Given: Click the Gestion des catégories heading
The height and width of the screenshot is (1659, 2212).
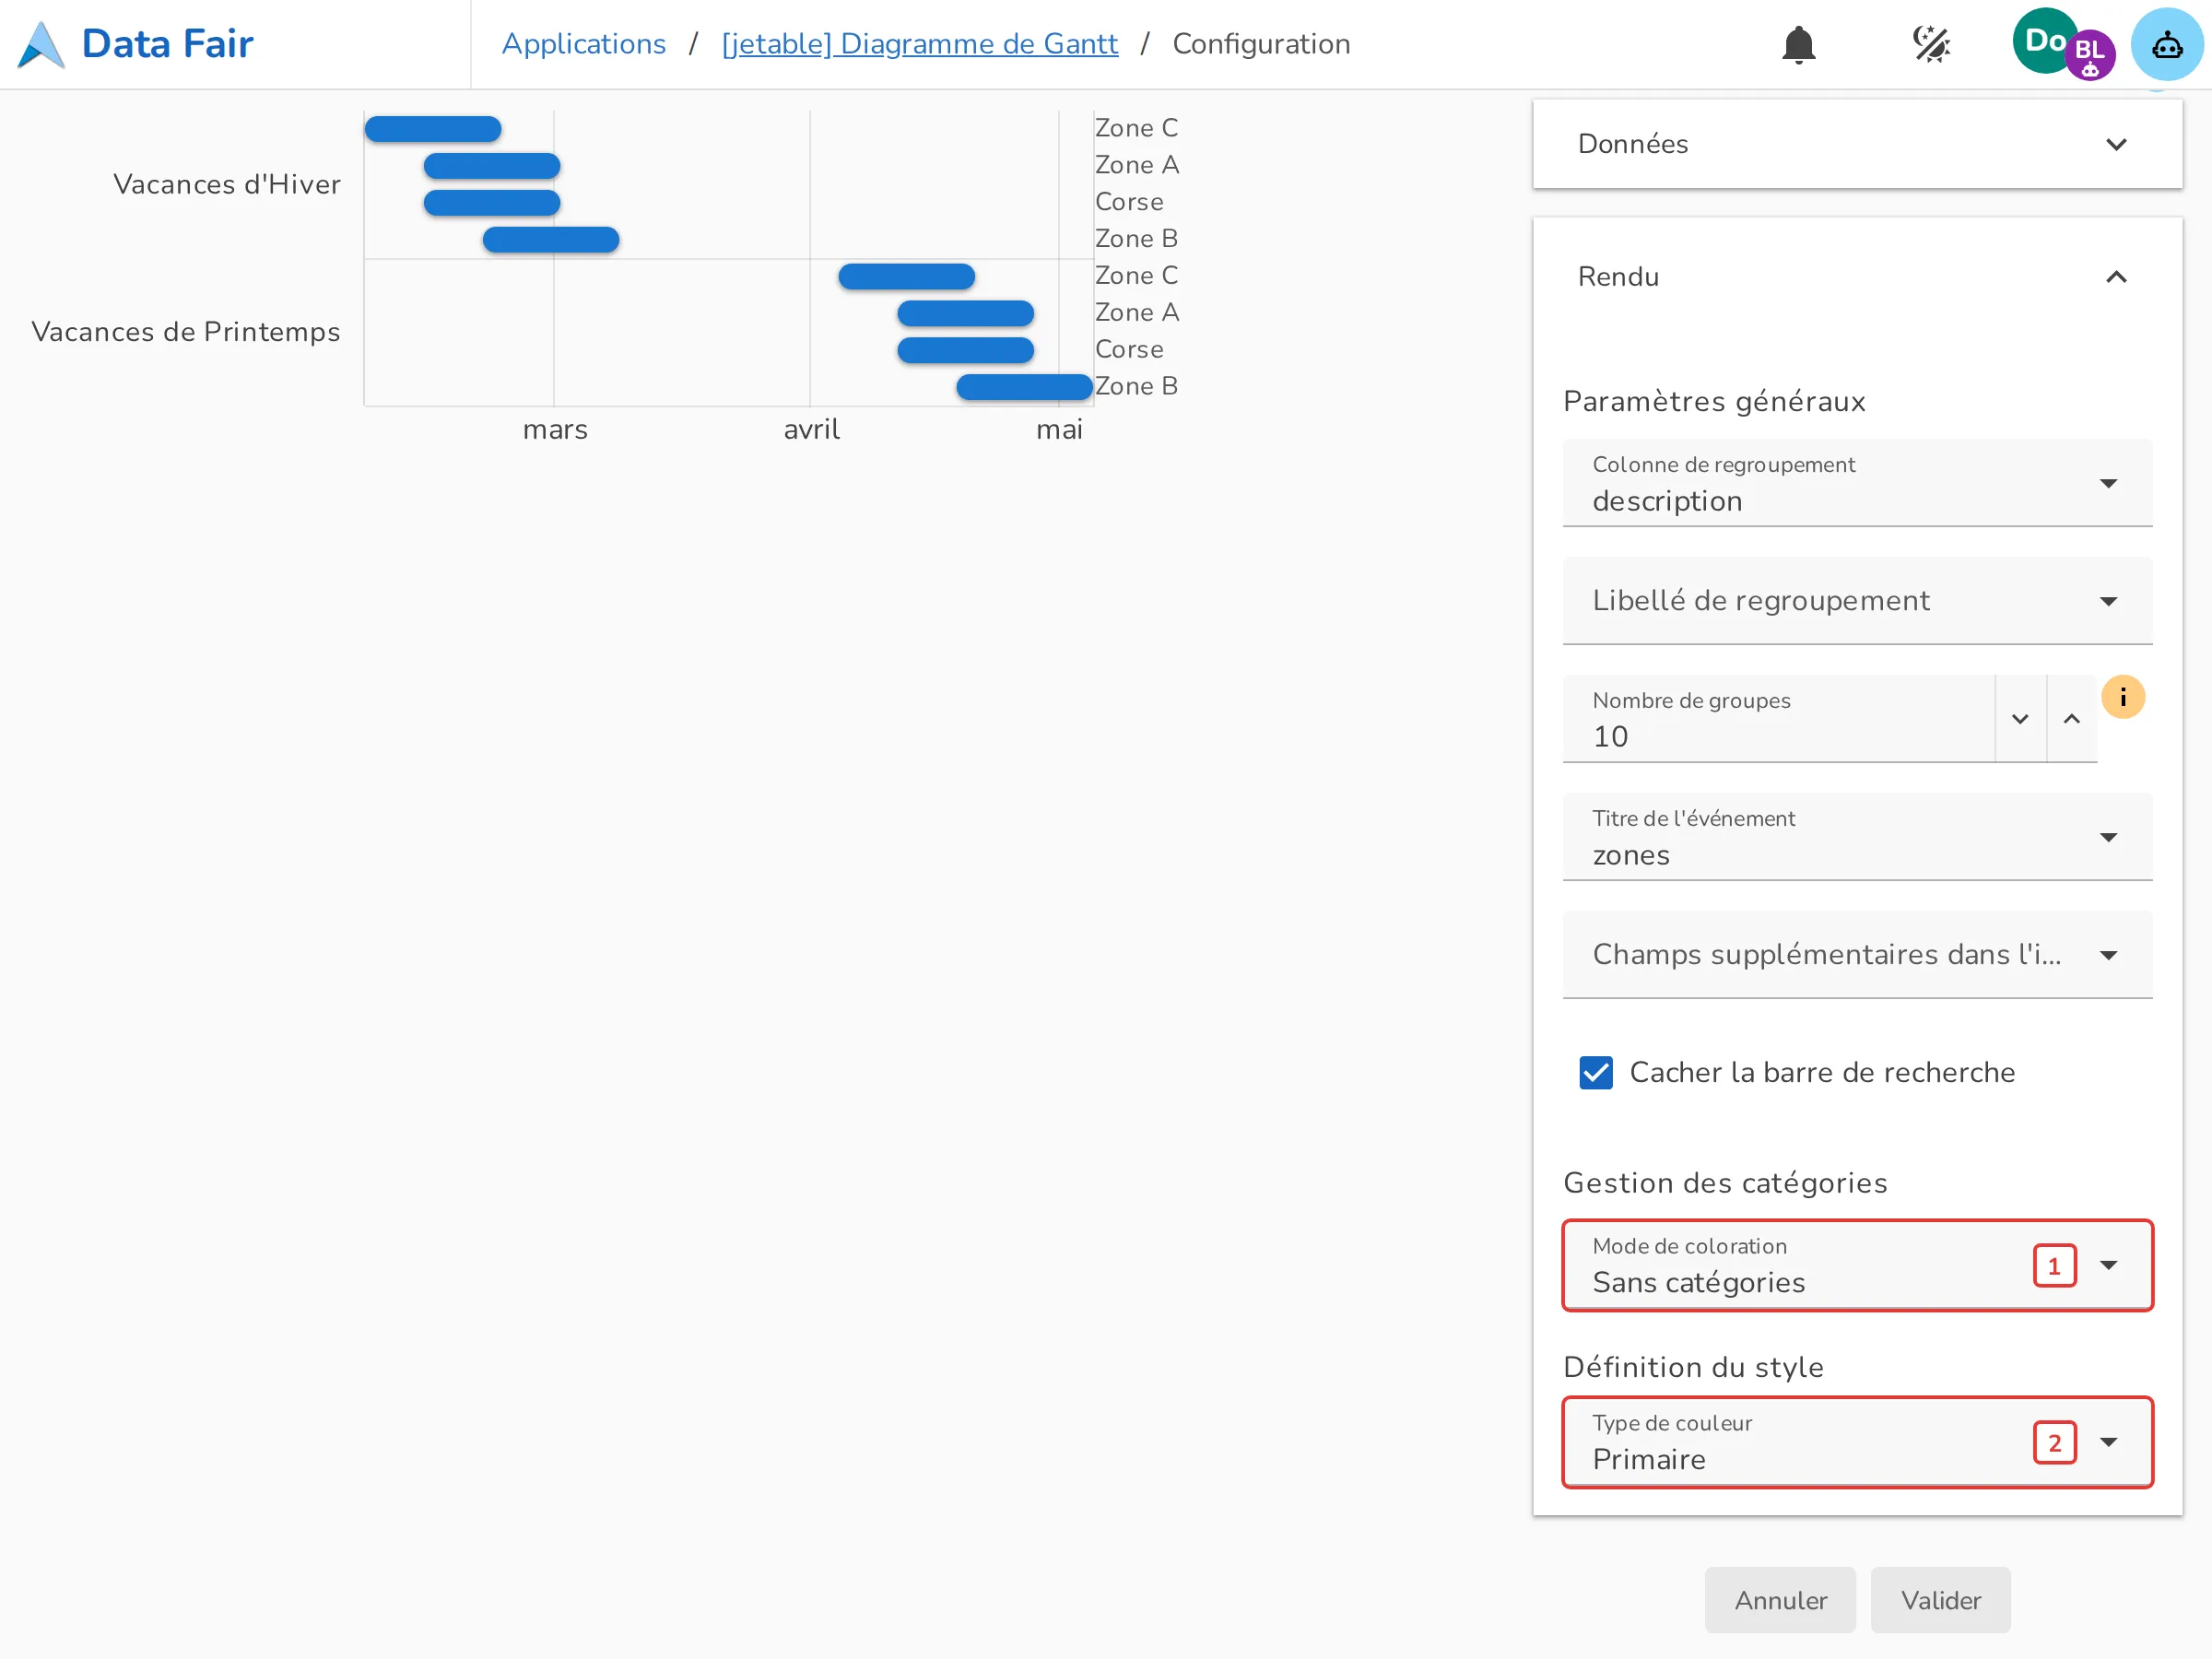Looking at the screenshot, I should click(1725, 1183).
